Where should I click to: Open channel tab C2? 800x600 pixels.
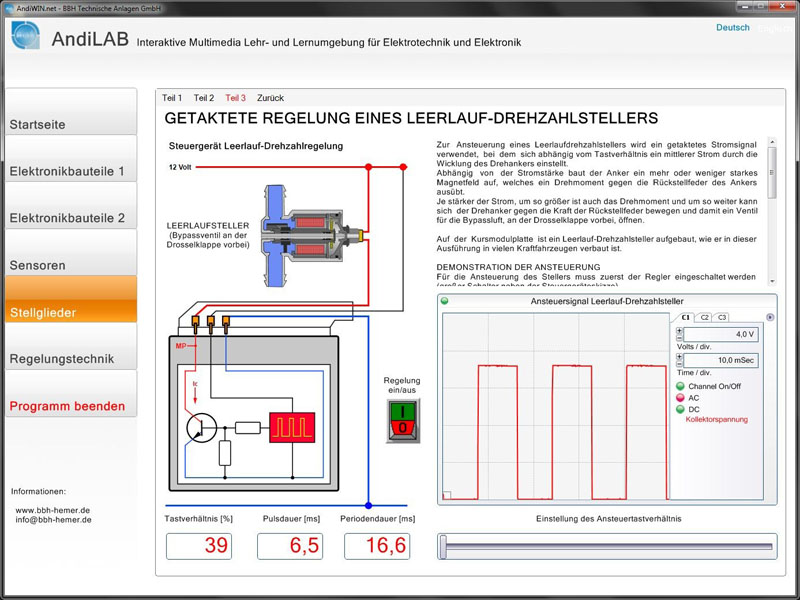[x=704, y=317]
